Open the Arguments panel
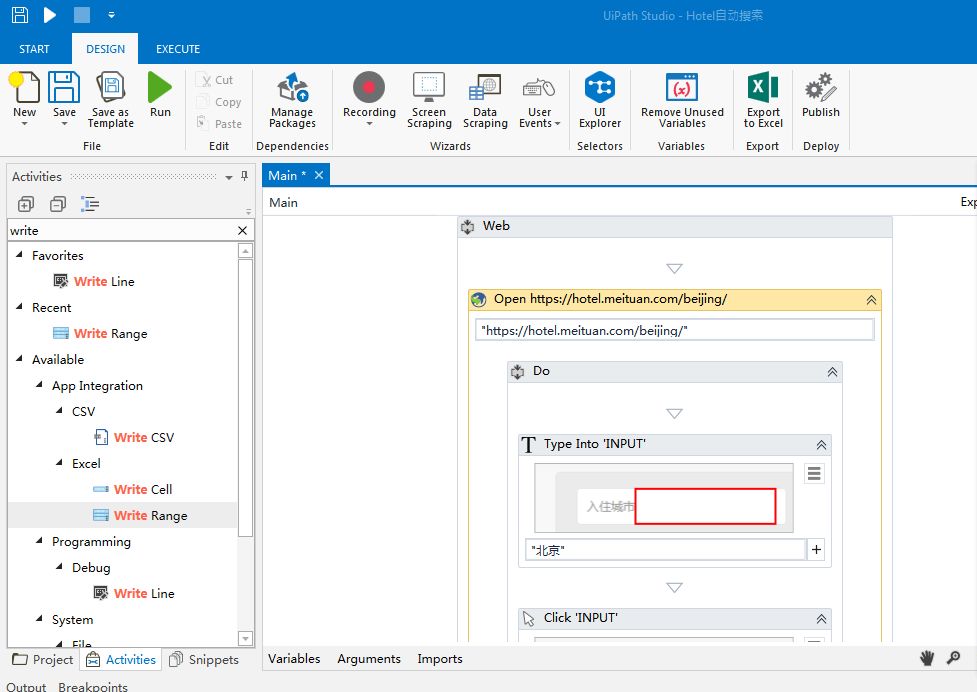The height and width of the screenshot is (692, 977). [369, 659]
